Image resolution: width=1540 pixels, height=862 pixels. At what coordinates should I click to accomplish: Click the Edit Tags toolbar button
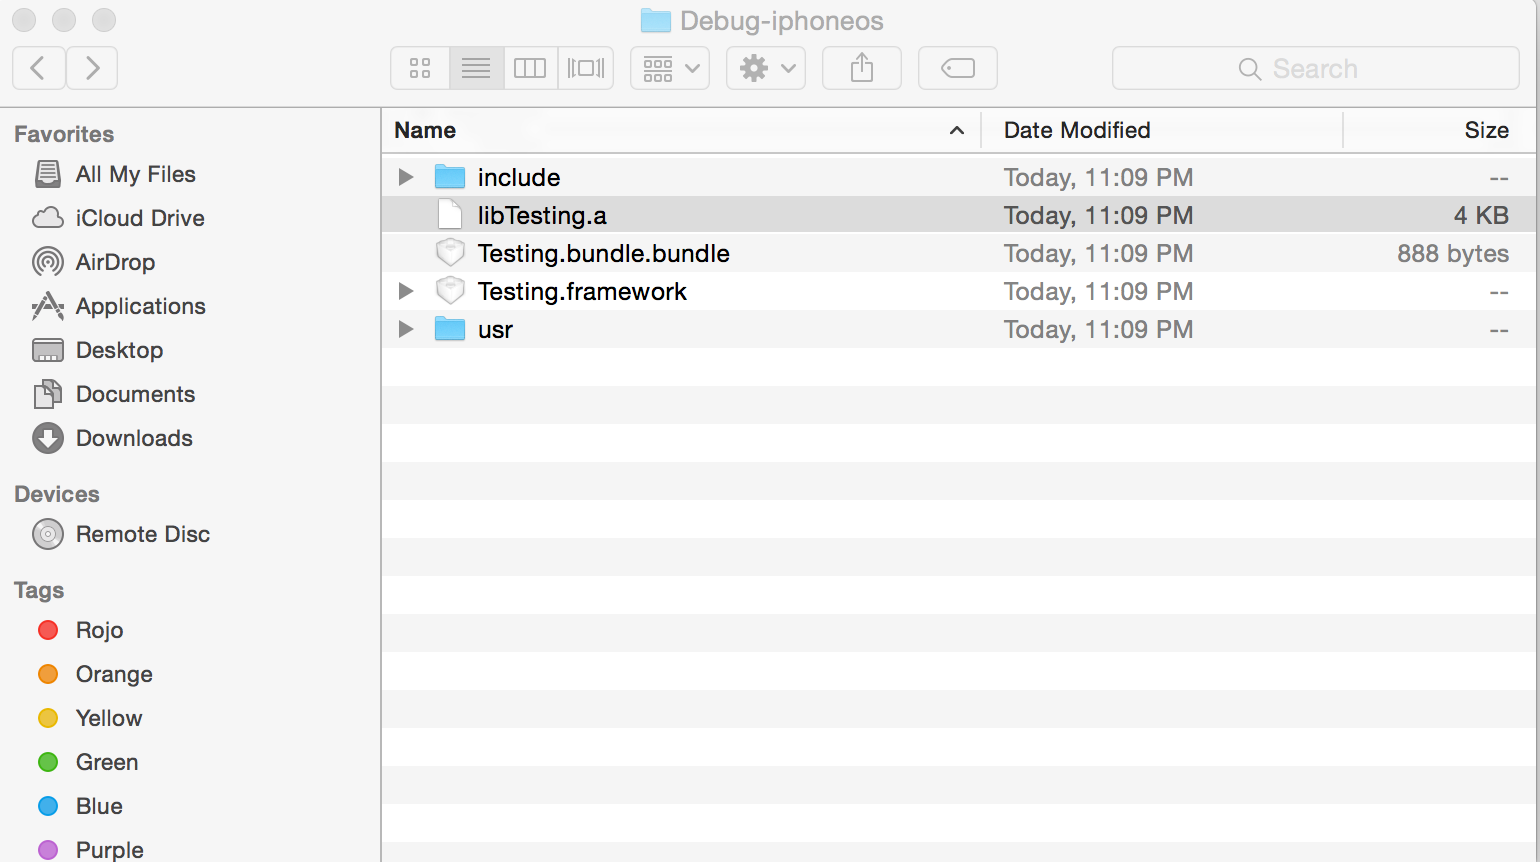[958, 68]
